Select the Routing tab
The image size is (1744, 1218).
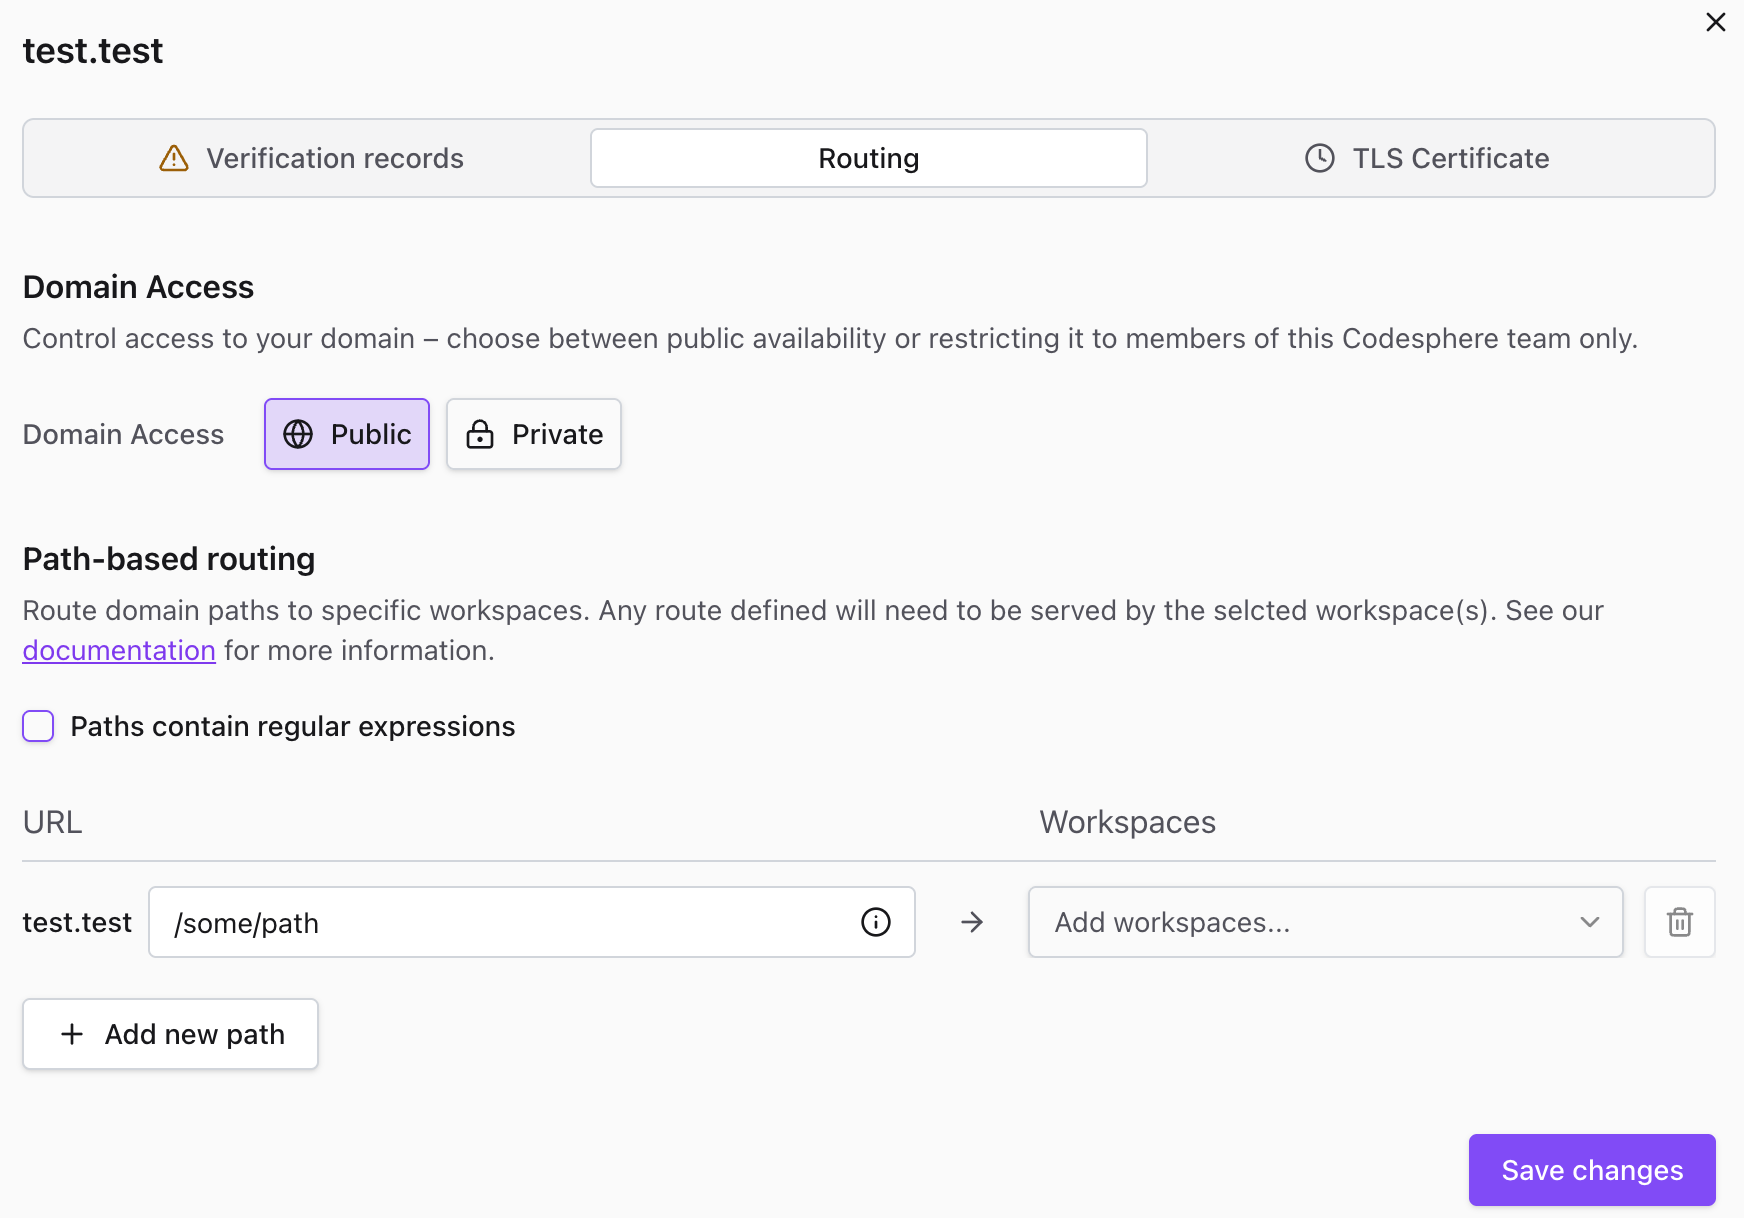868,157
